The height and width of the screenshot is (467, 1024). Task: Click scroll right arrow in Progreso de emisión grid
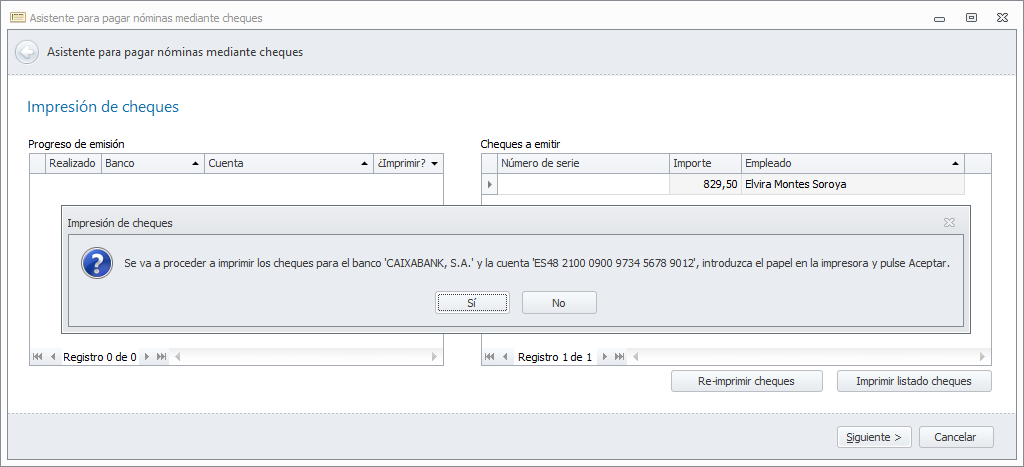pyautogui.click(x=435, y=357)
